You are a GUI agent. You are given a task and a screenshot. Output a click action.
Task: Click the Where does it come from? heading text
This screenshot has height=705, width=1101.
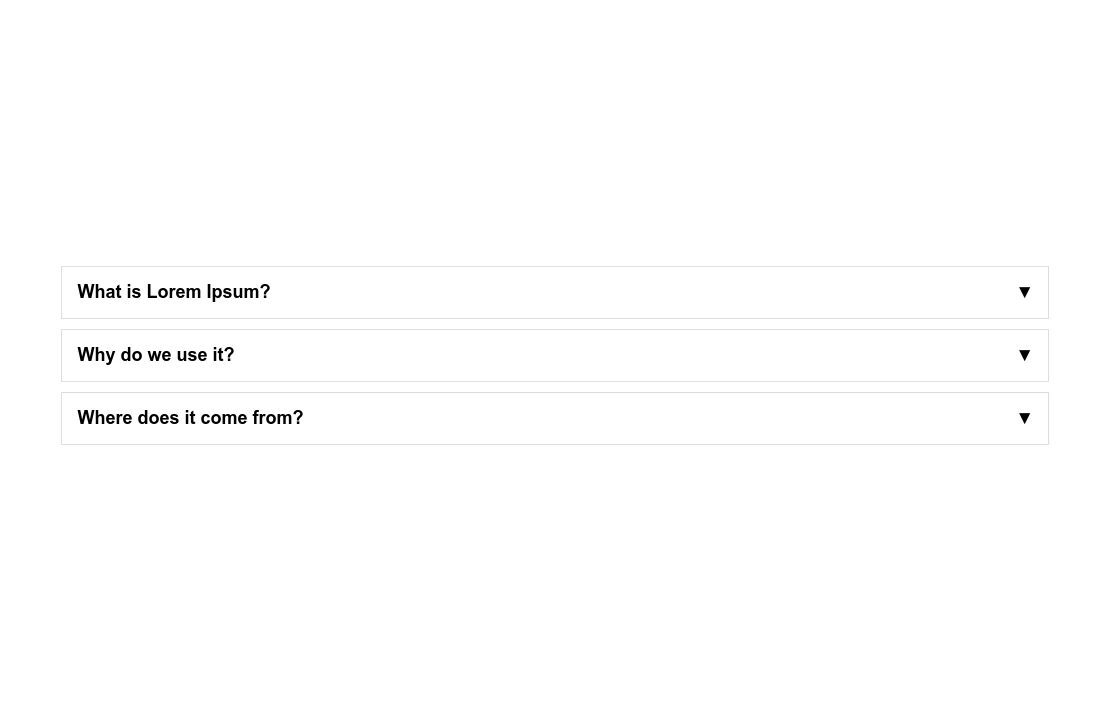[190, 418]
